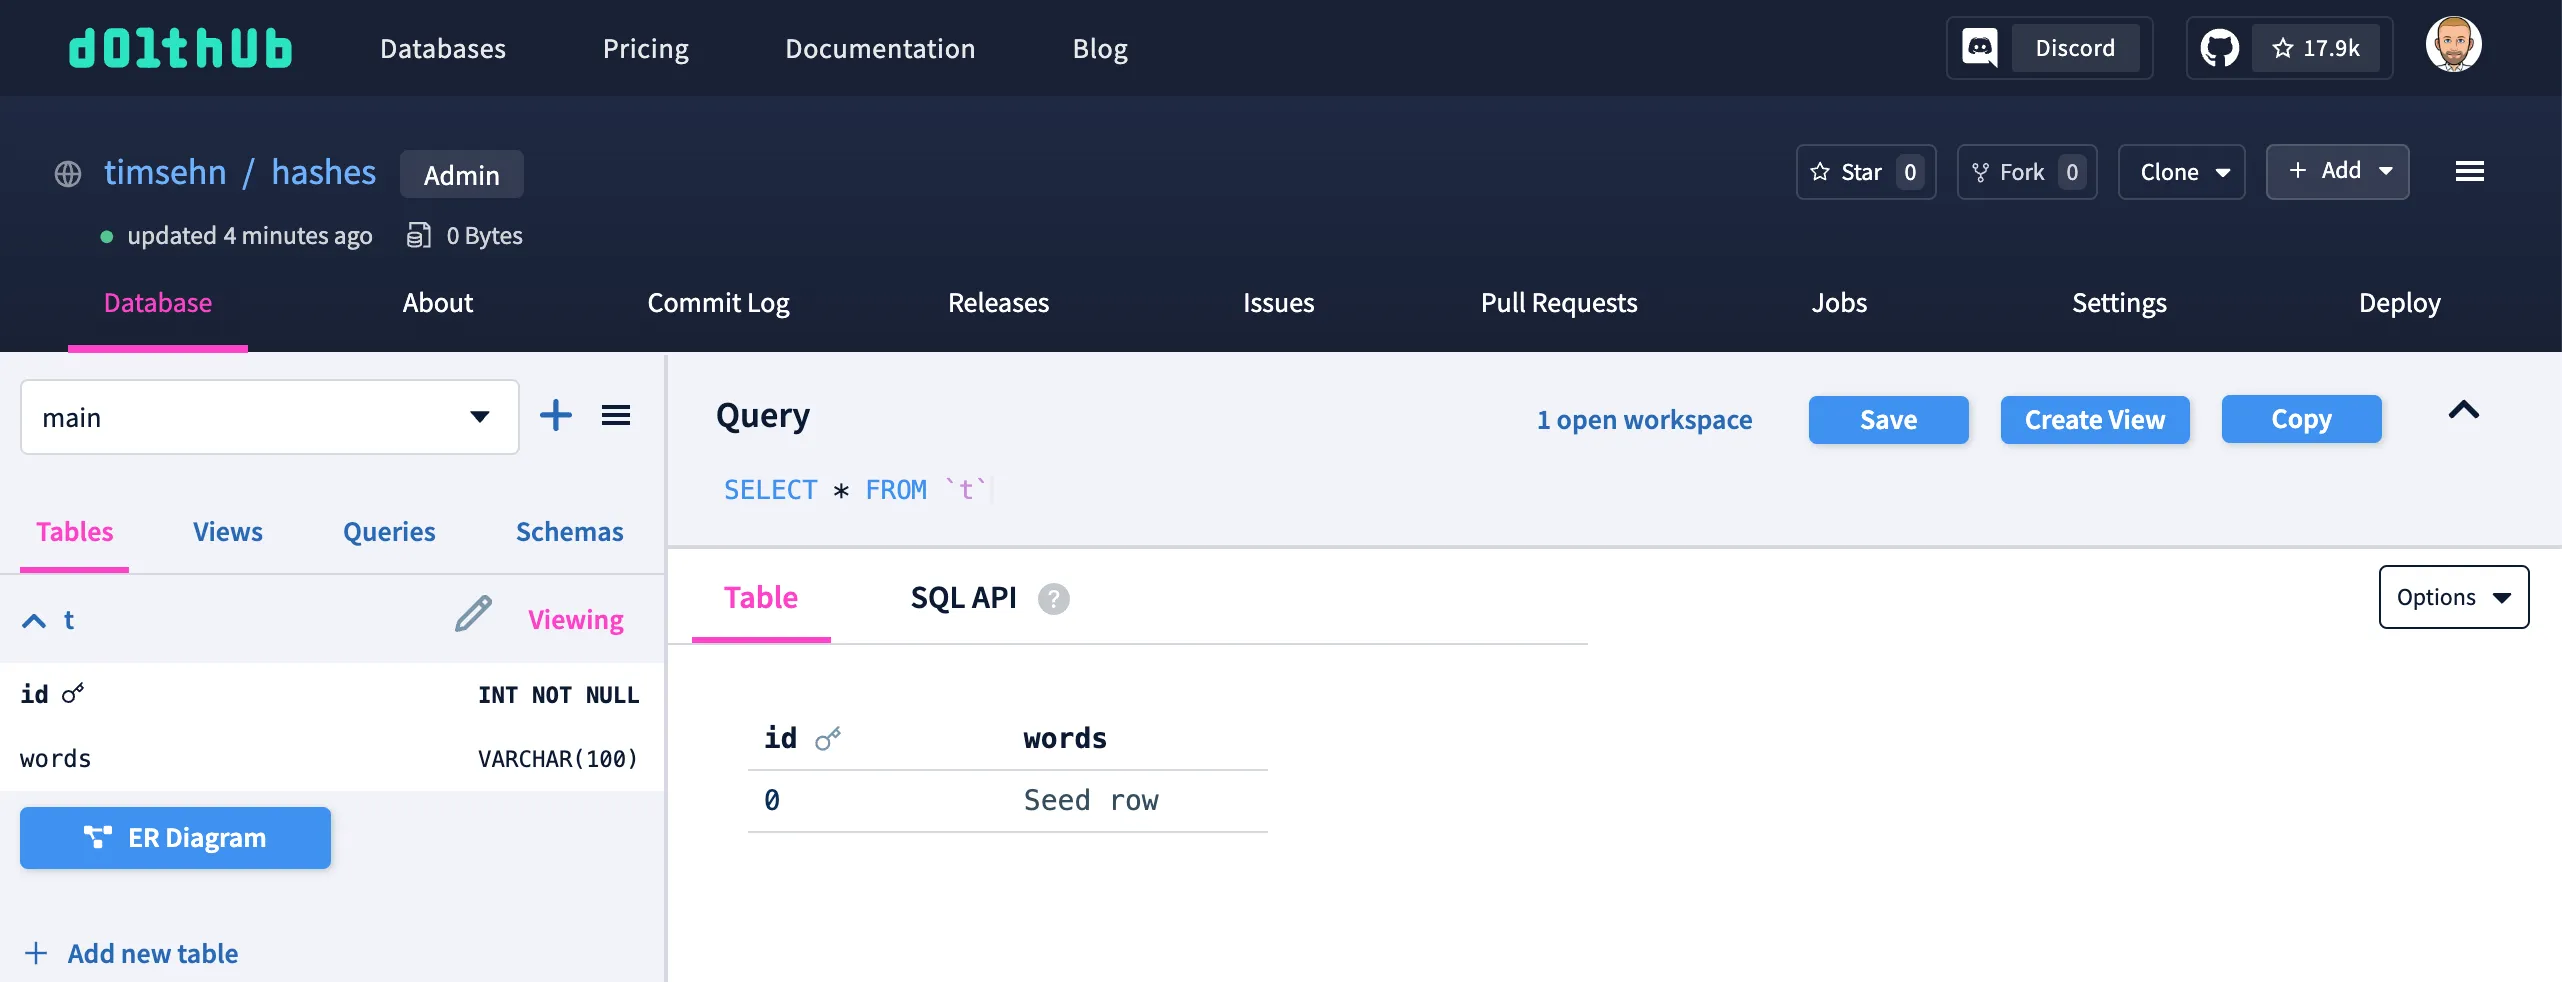The height and width of the screenshot is (982, 2562).
Task: Click the plus icon beside branch selector
Action: click(x=556, y=416)
